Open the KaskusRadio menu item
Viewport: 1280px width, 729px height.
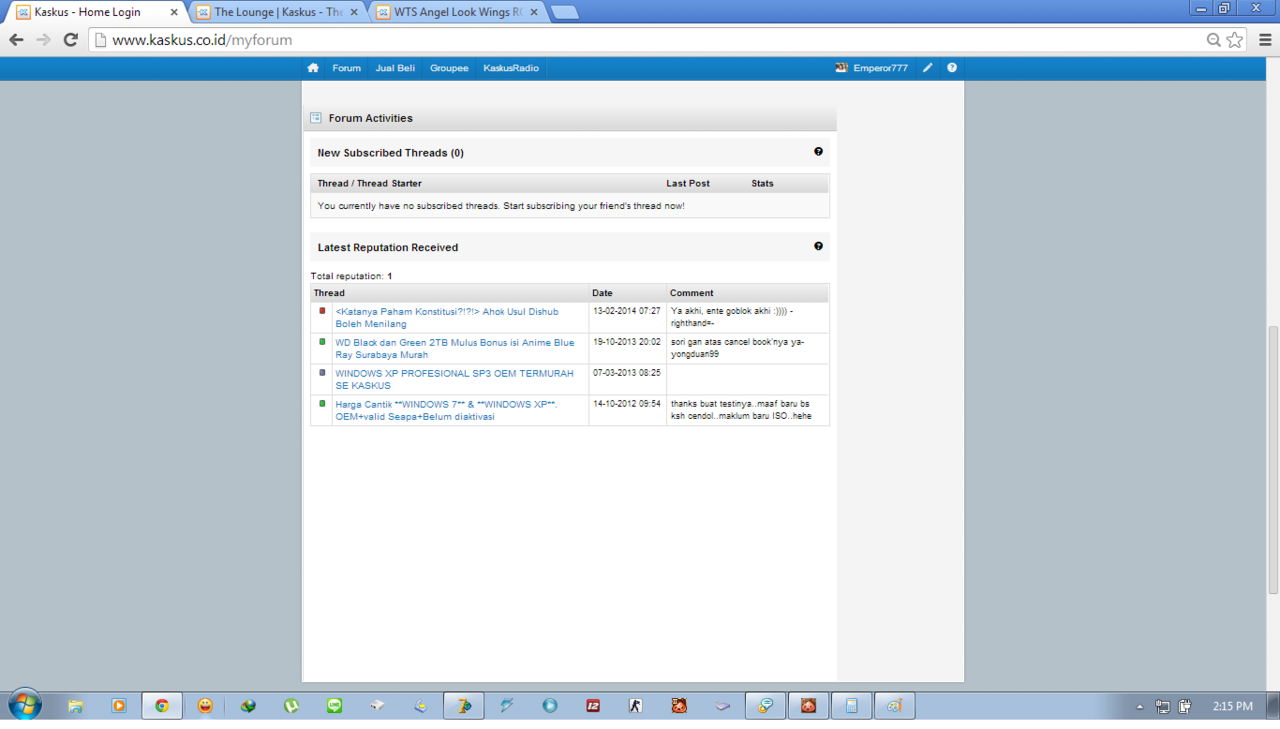(x=511, y=68)
